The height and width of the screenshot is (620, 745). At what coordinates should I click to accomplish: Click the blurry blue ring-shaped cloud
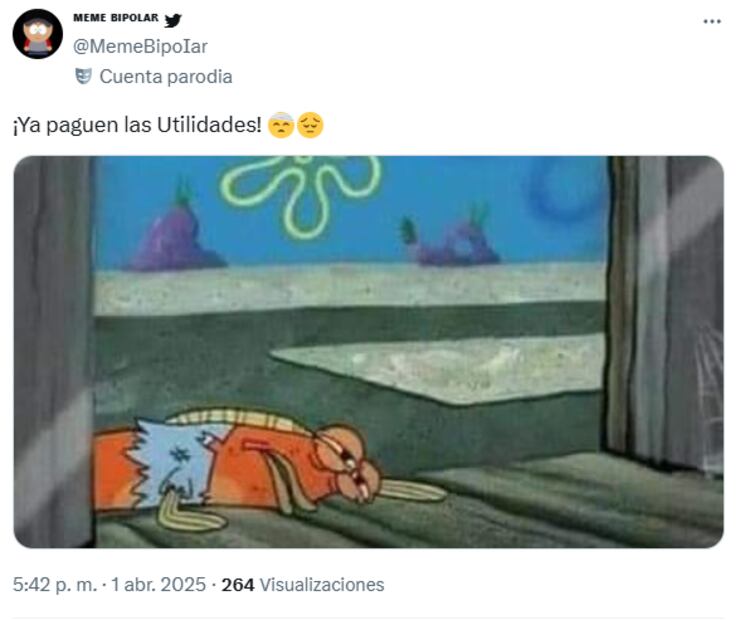click(562, 190)
